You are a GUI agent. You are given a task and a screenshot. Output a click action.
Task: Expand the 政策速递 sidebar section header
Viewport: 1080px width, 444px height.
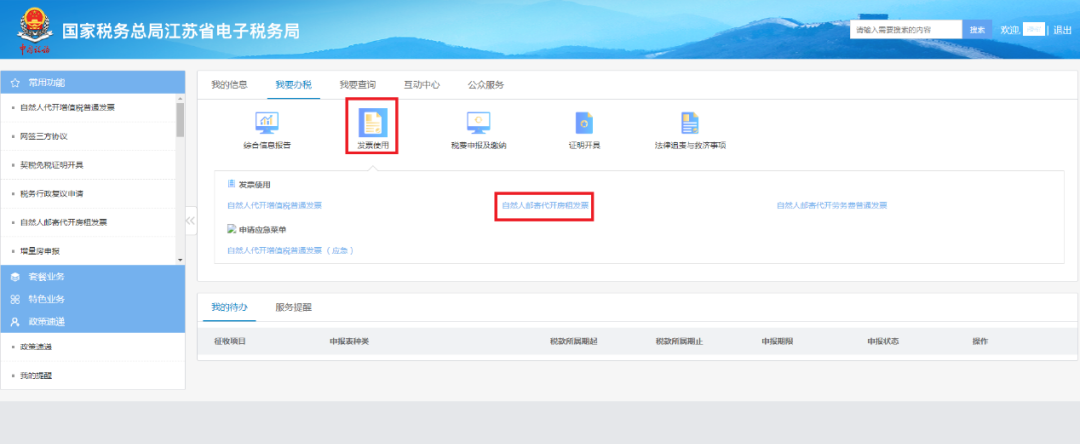click(x=93, y=321)
